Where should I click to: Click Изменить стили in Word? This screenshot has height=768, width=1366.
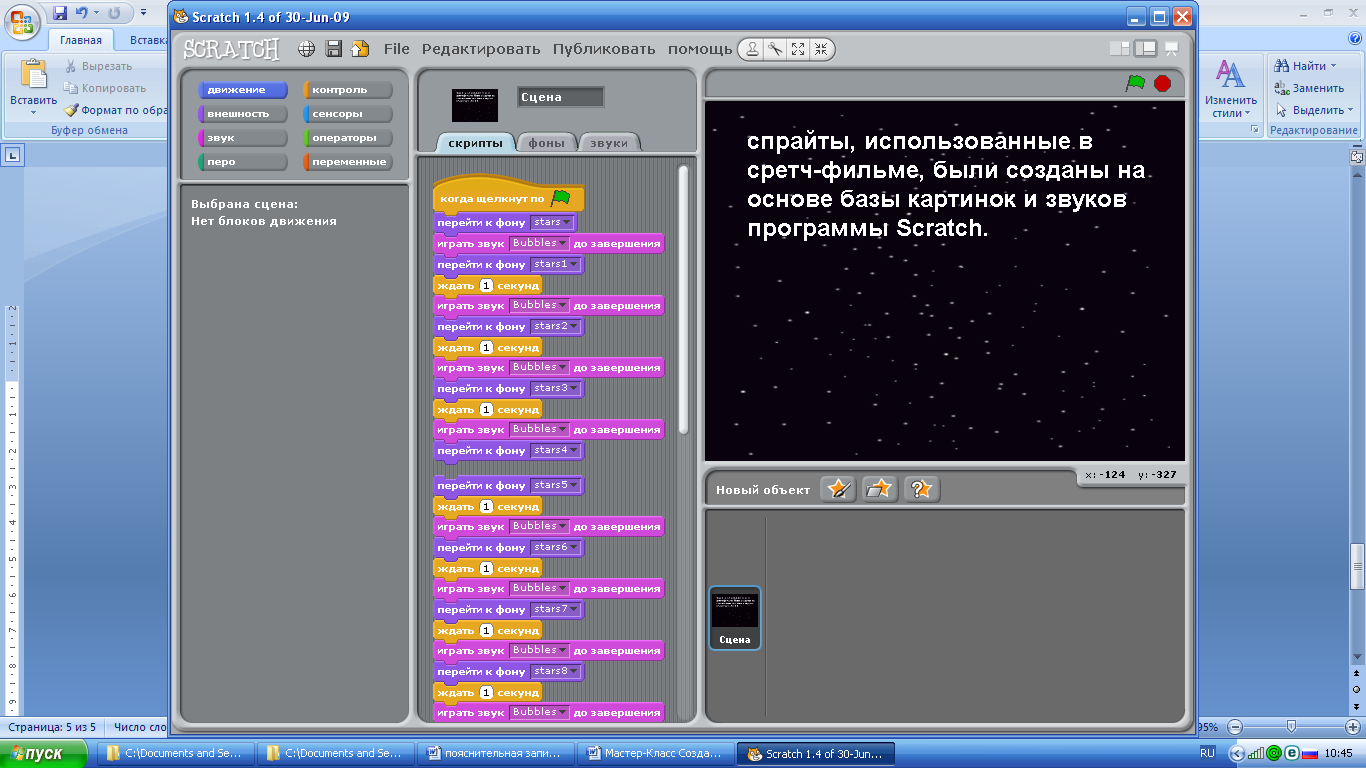point(1231,88)
